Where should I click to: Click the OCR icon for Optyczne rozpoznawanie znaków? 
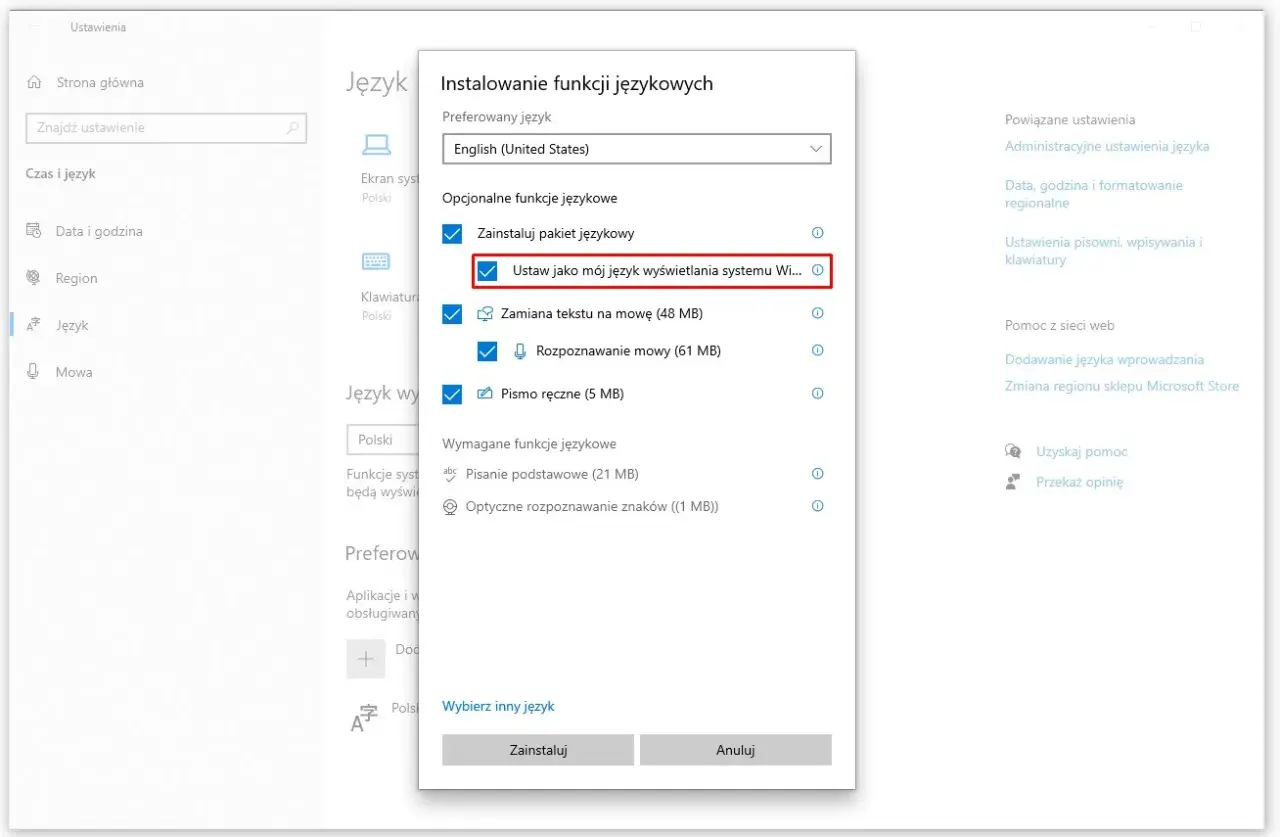point(450,507)
